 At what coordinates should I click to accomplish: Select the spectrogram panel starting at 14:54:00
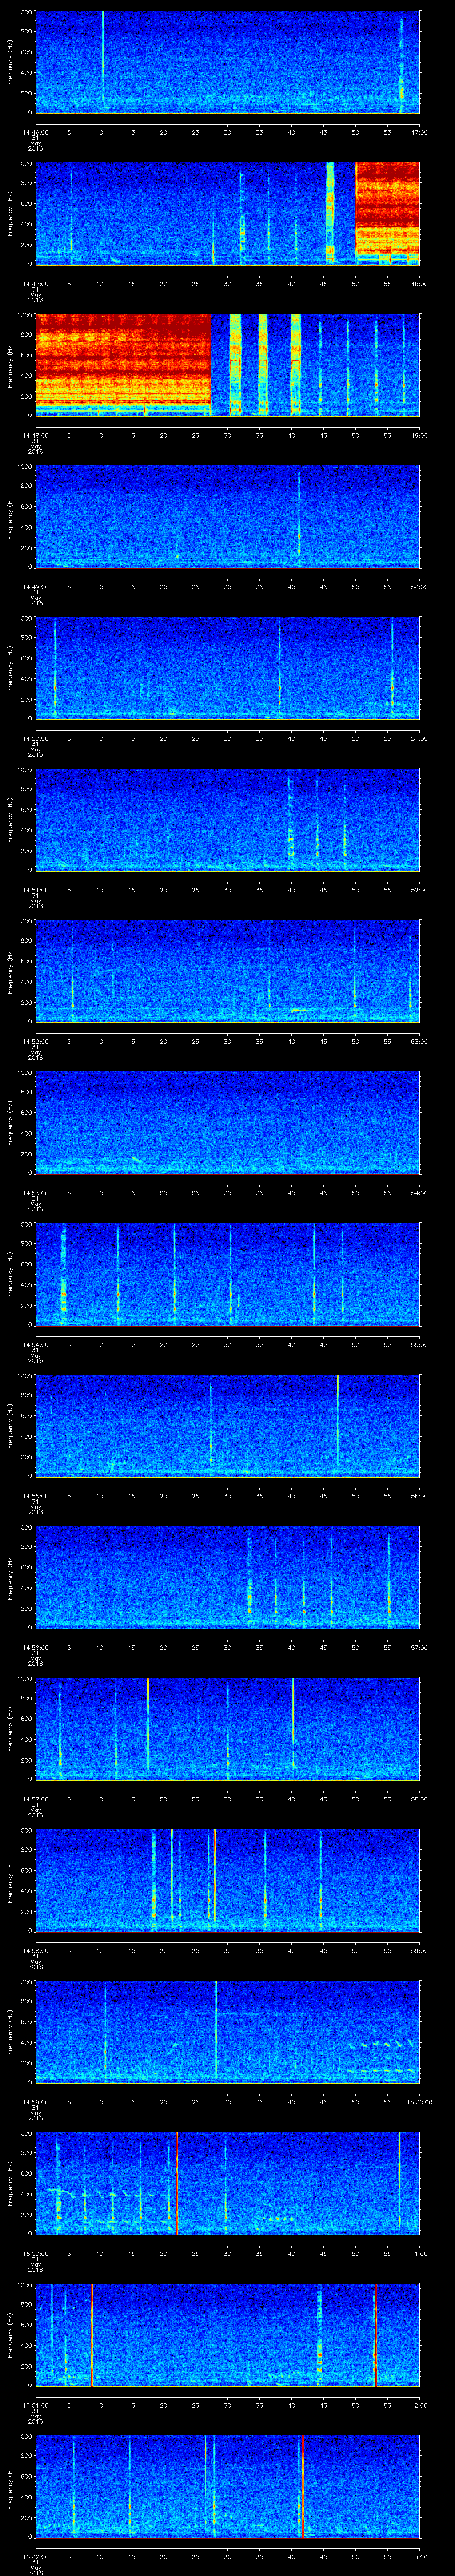click(x=228, y=1274)
